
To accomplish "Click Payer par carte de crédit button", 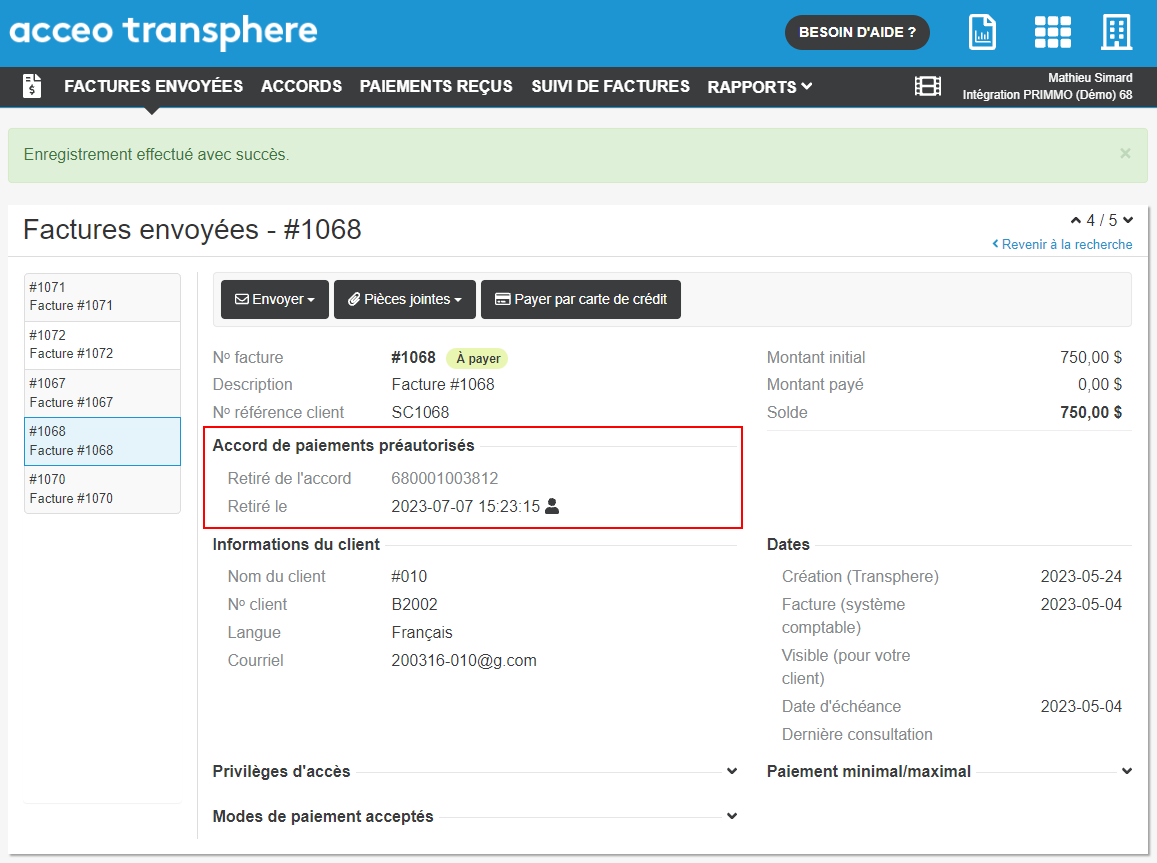I will tap(581, 300).
